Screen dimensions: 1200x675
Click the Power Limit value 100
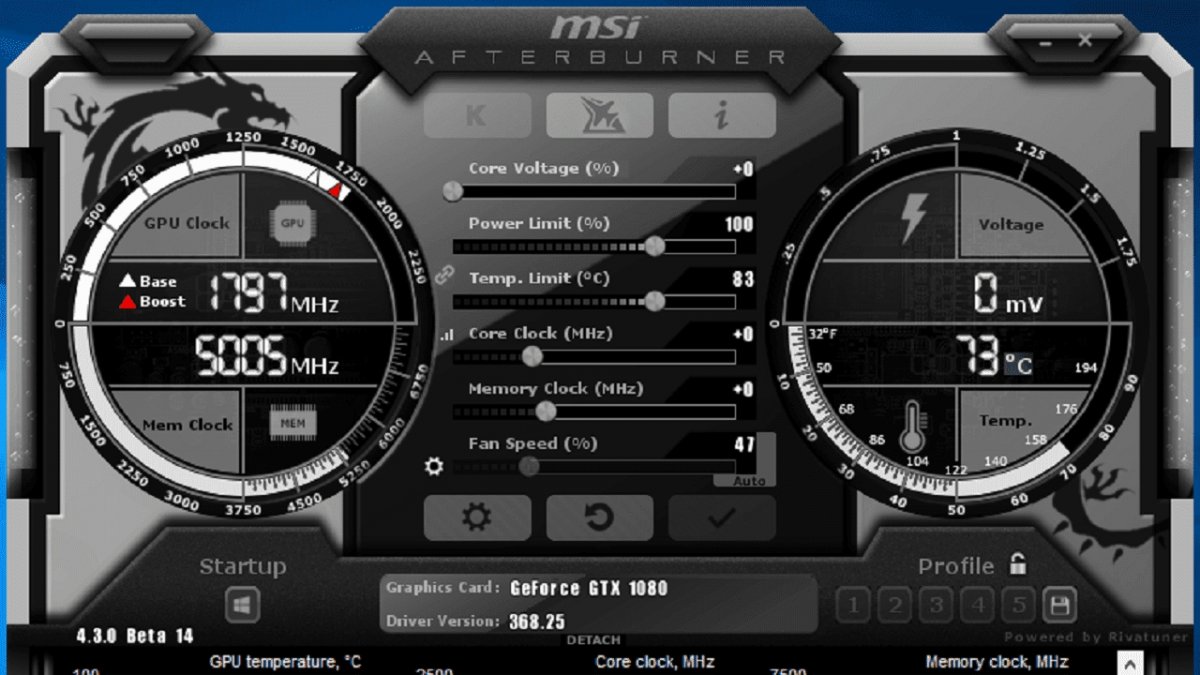739,224
